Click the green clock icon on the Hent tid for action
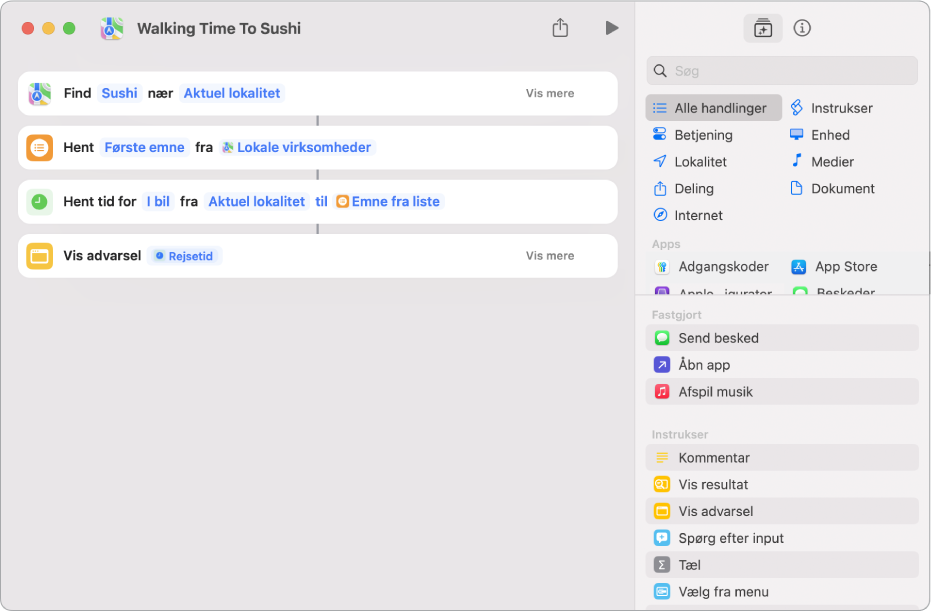The width and height of the screenshot is (931, 612). point(40,202)
